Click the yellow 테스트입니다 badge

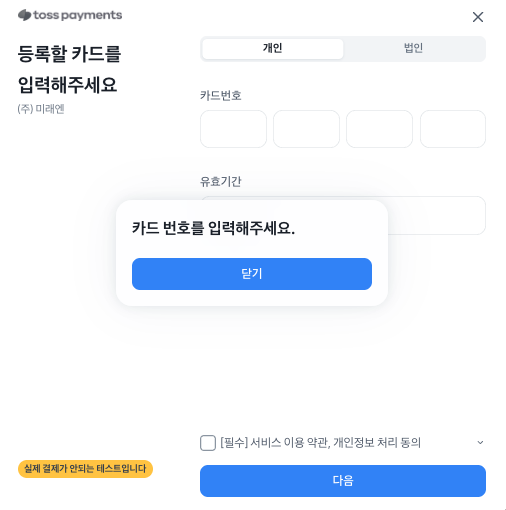click(x=85, y=469)
